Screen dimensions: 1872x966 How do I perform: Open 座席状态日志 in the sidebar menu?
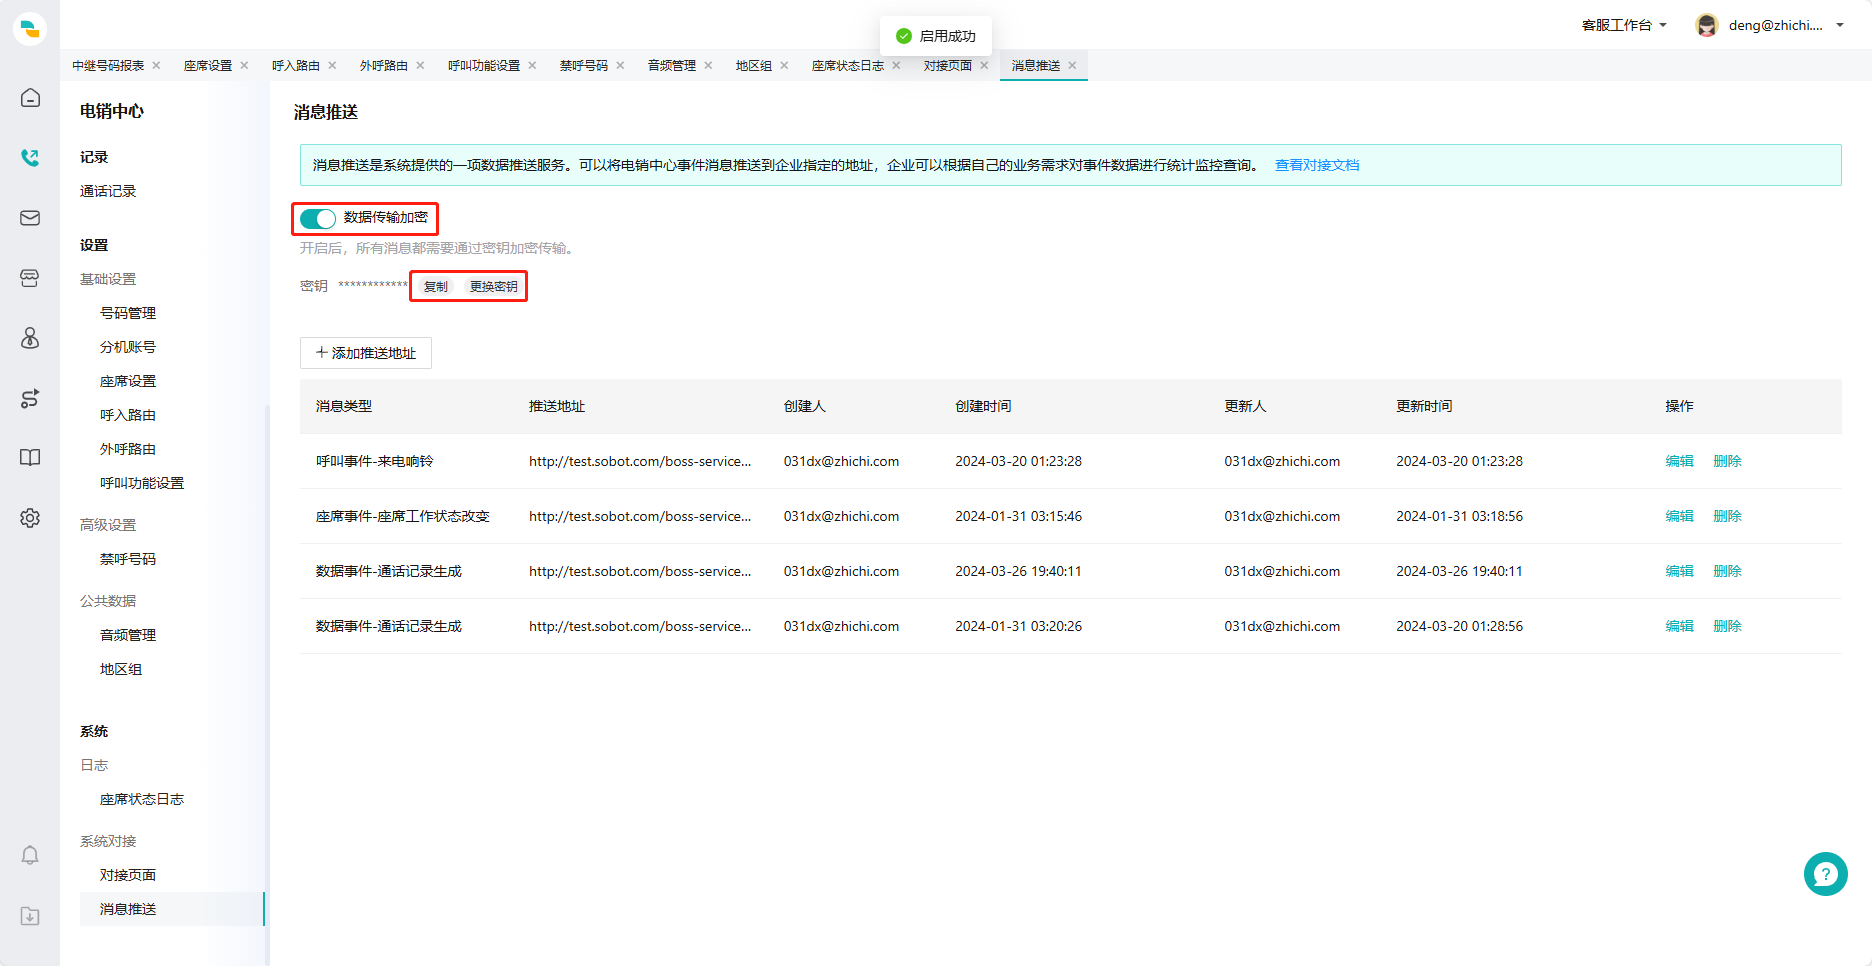point(142,799)
